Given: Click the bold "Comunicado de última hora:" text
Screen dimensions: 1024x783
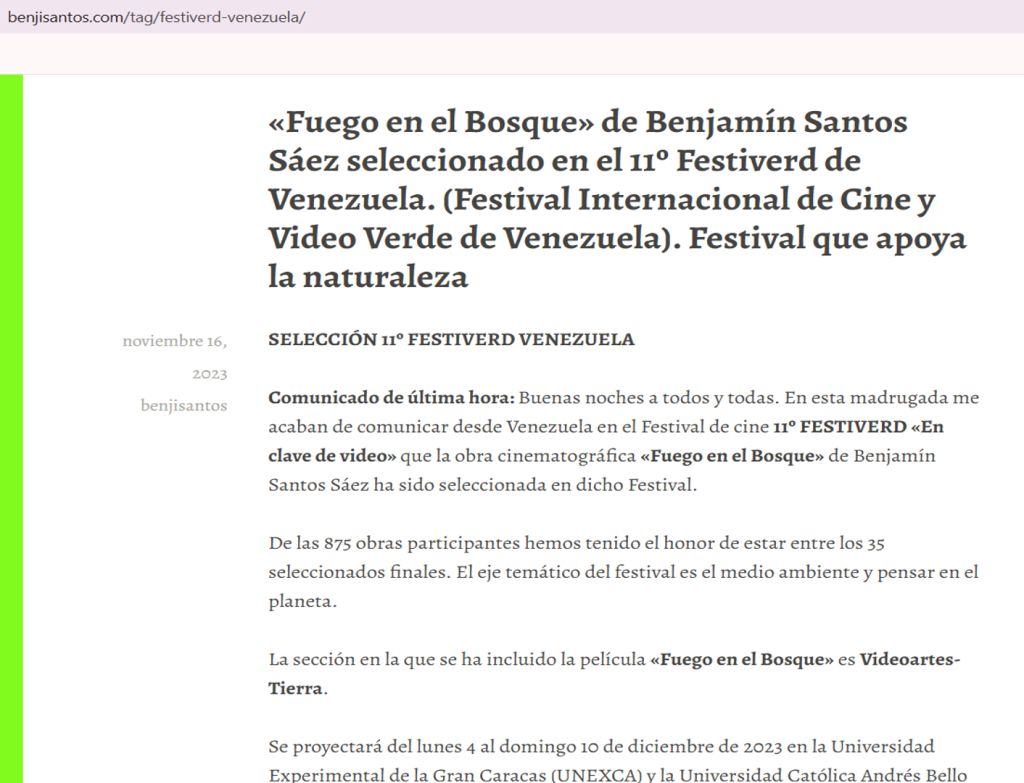Looking at the screenshot, I should pyautogui.click(x=391, y=397).
